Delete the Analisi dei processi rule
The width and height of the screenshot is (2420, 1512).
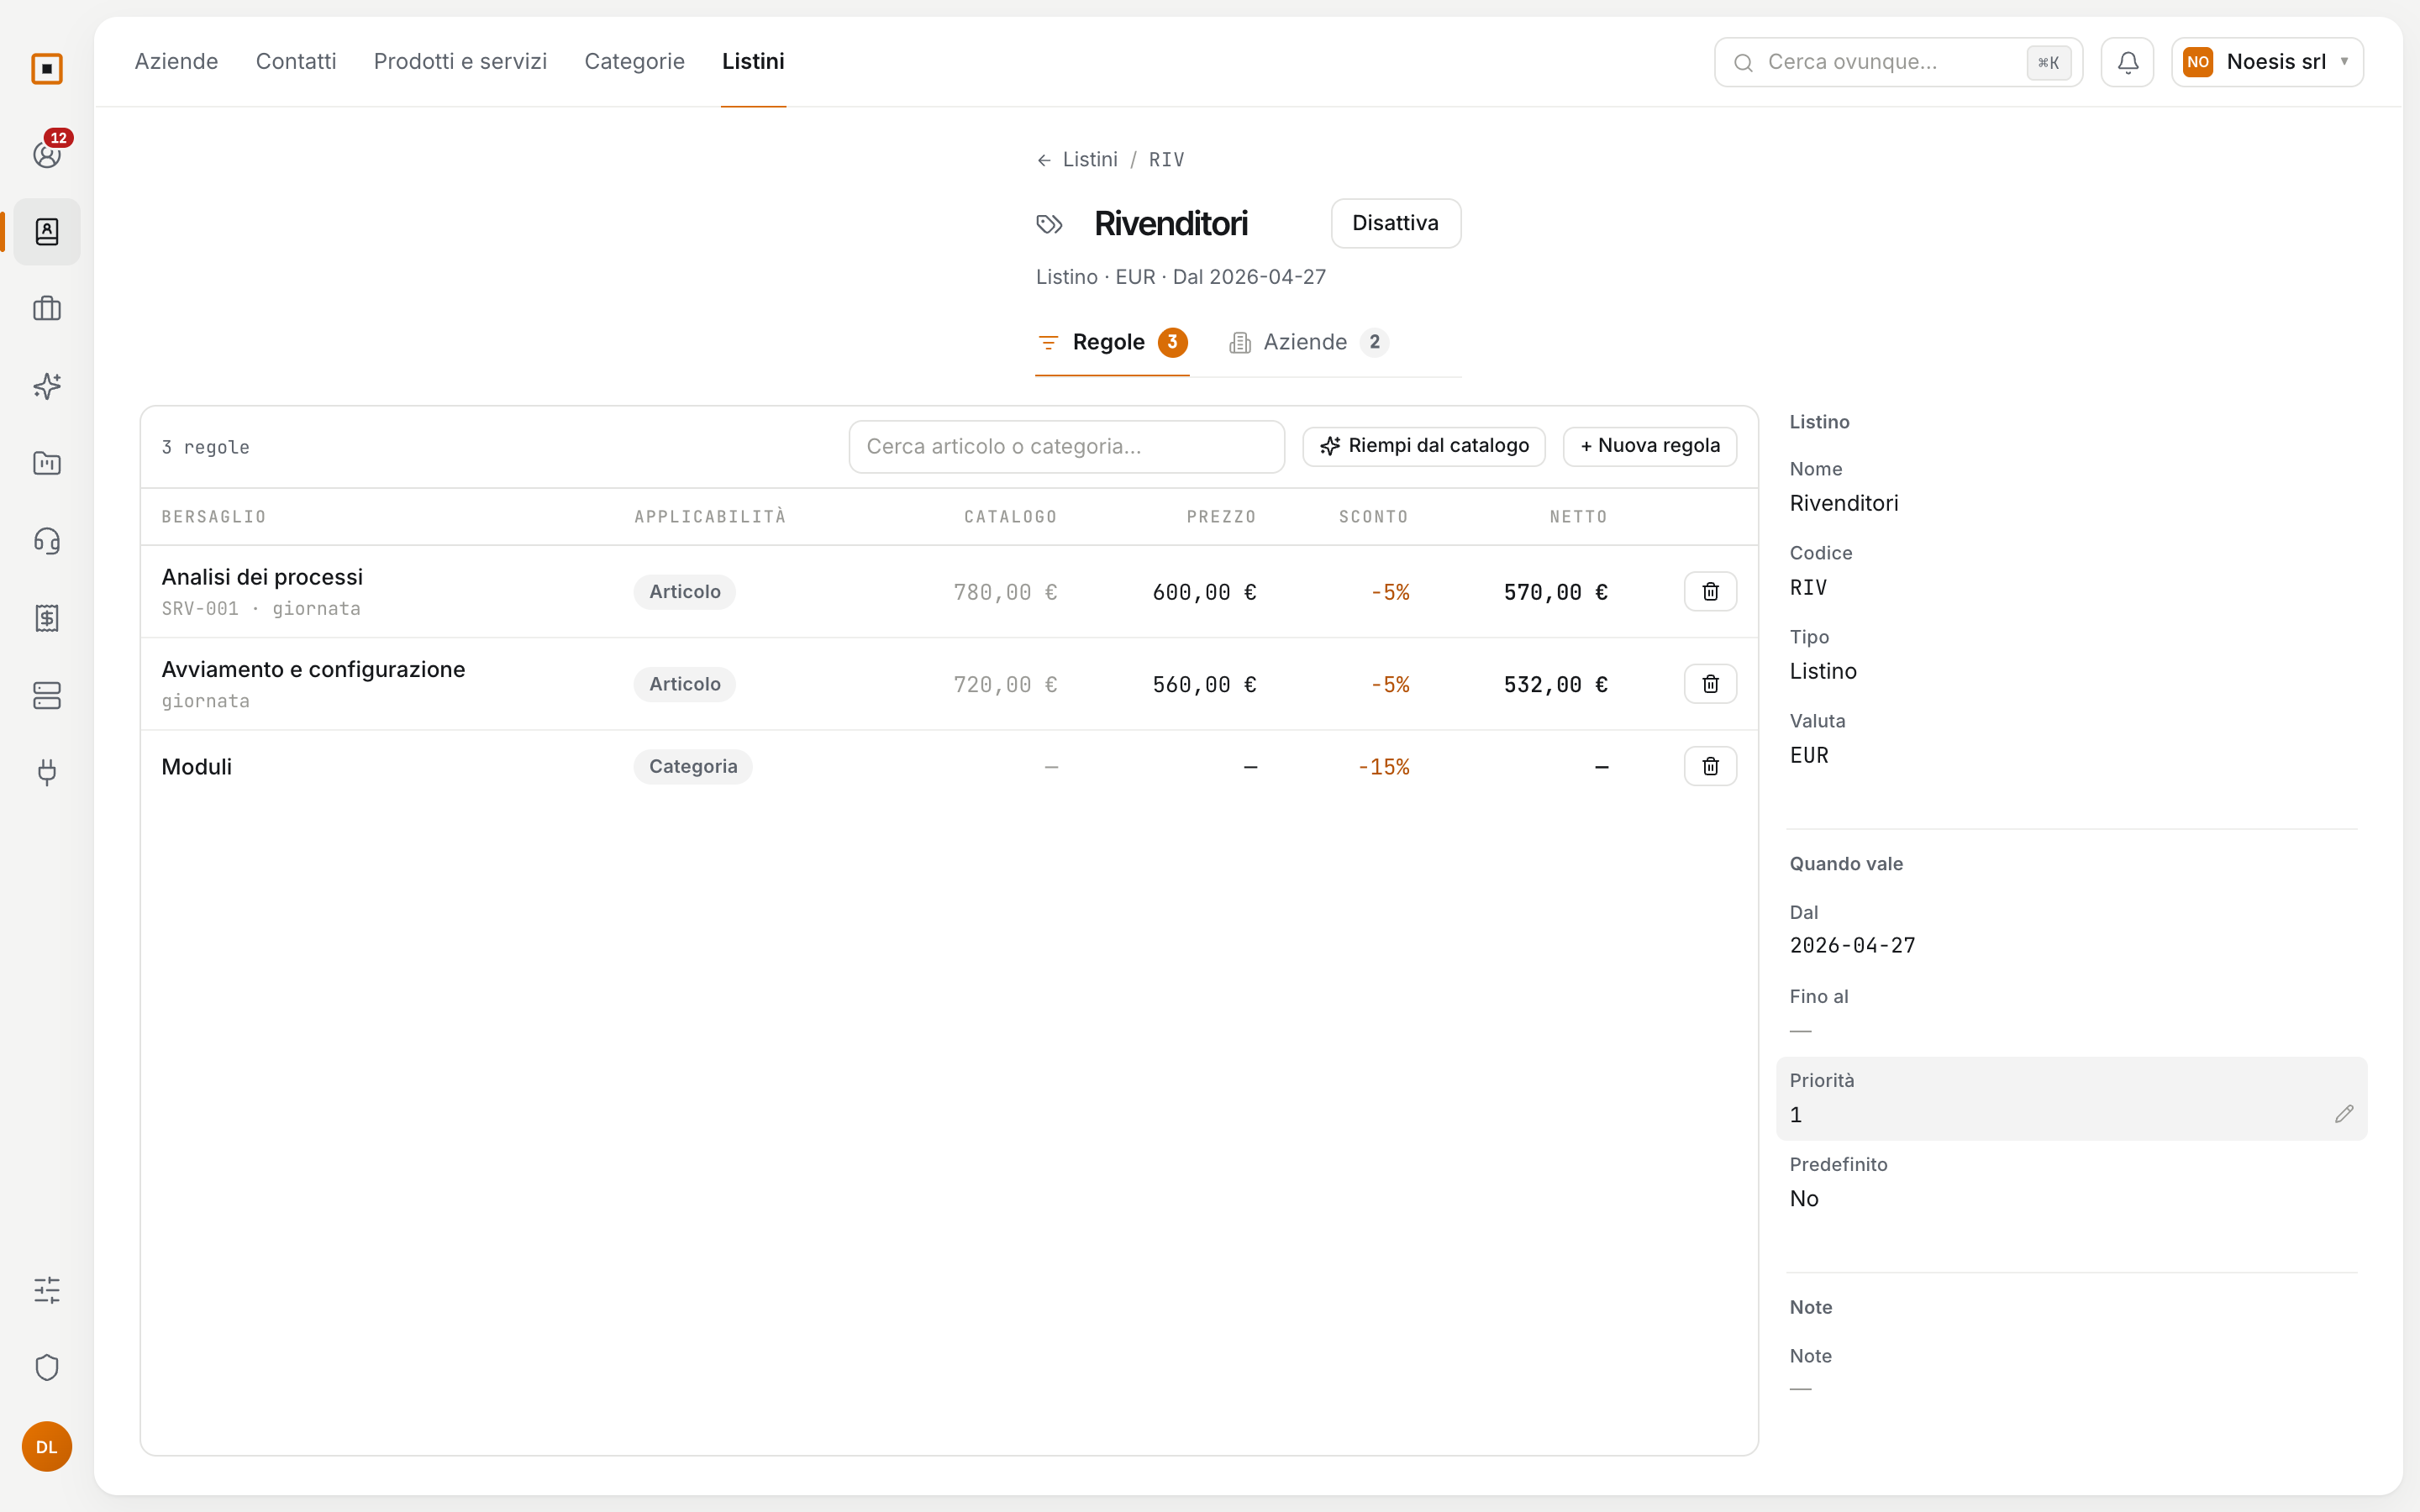tap(1710, 592)
